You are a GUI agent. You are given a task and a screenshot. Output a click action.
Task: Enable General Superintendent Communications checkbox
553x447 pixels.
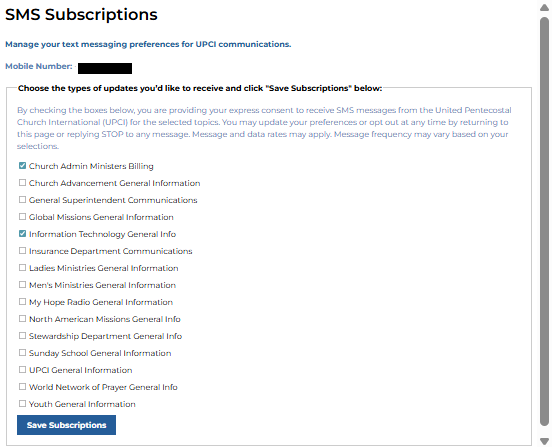pos(22,199)
